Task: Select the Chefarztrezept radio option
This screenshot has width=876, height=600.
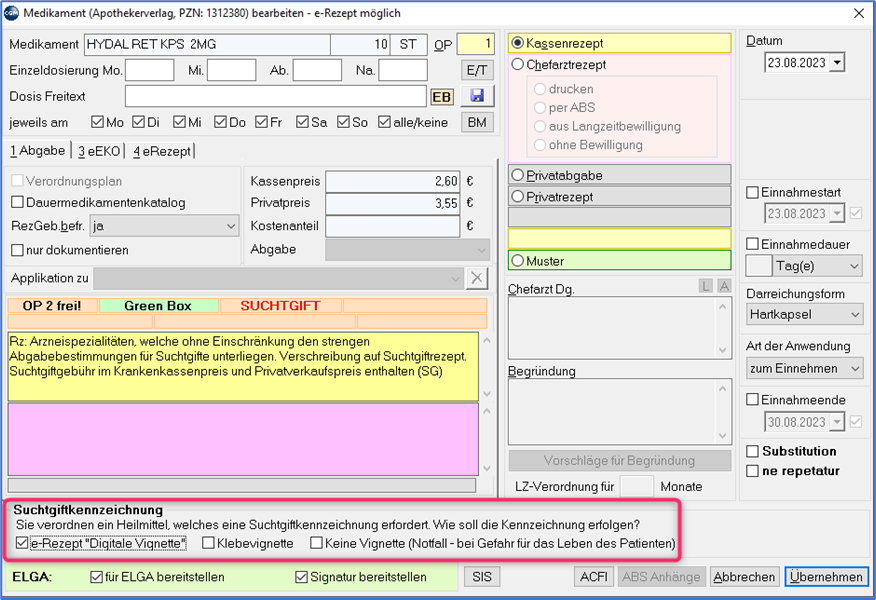Action: tap(518, 64)
